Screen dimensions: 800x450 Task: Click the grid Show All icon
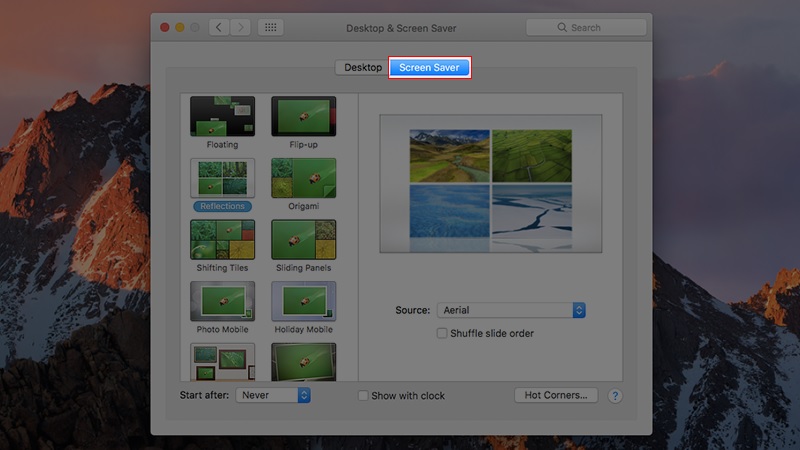pos(270,28)
